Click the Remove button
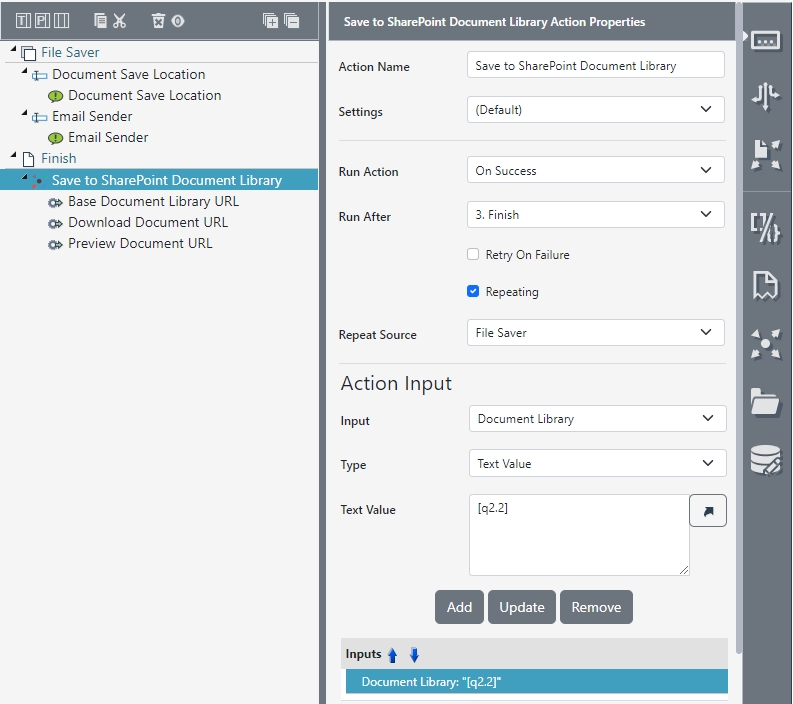793x704 pixels. click(x=596, y=607)
